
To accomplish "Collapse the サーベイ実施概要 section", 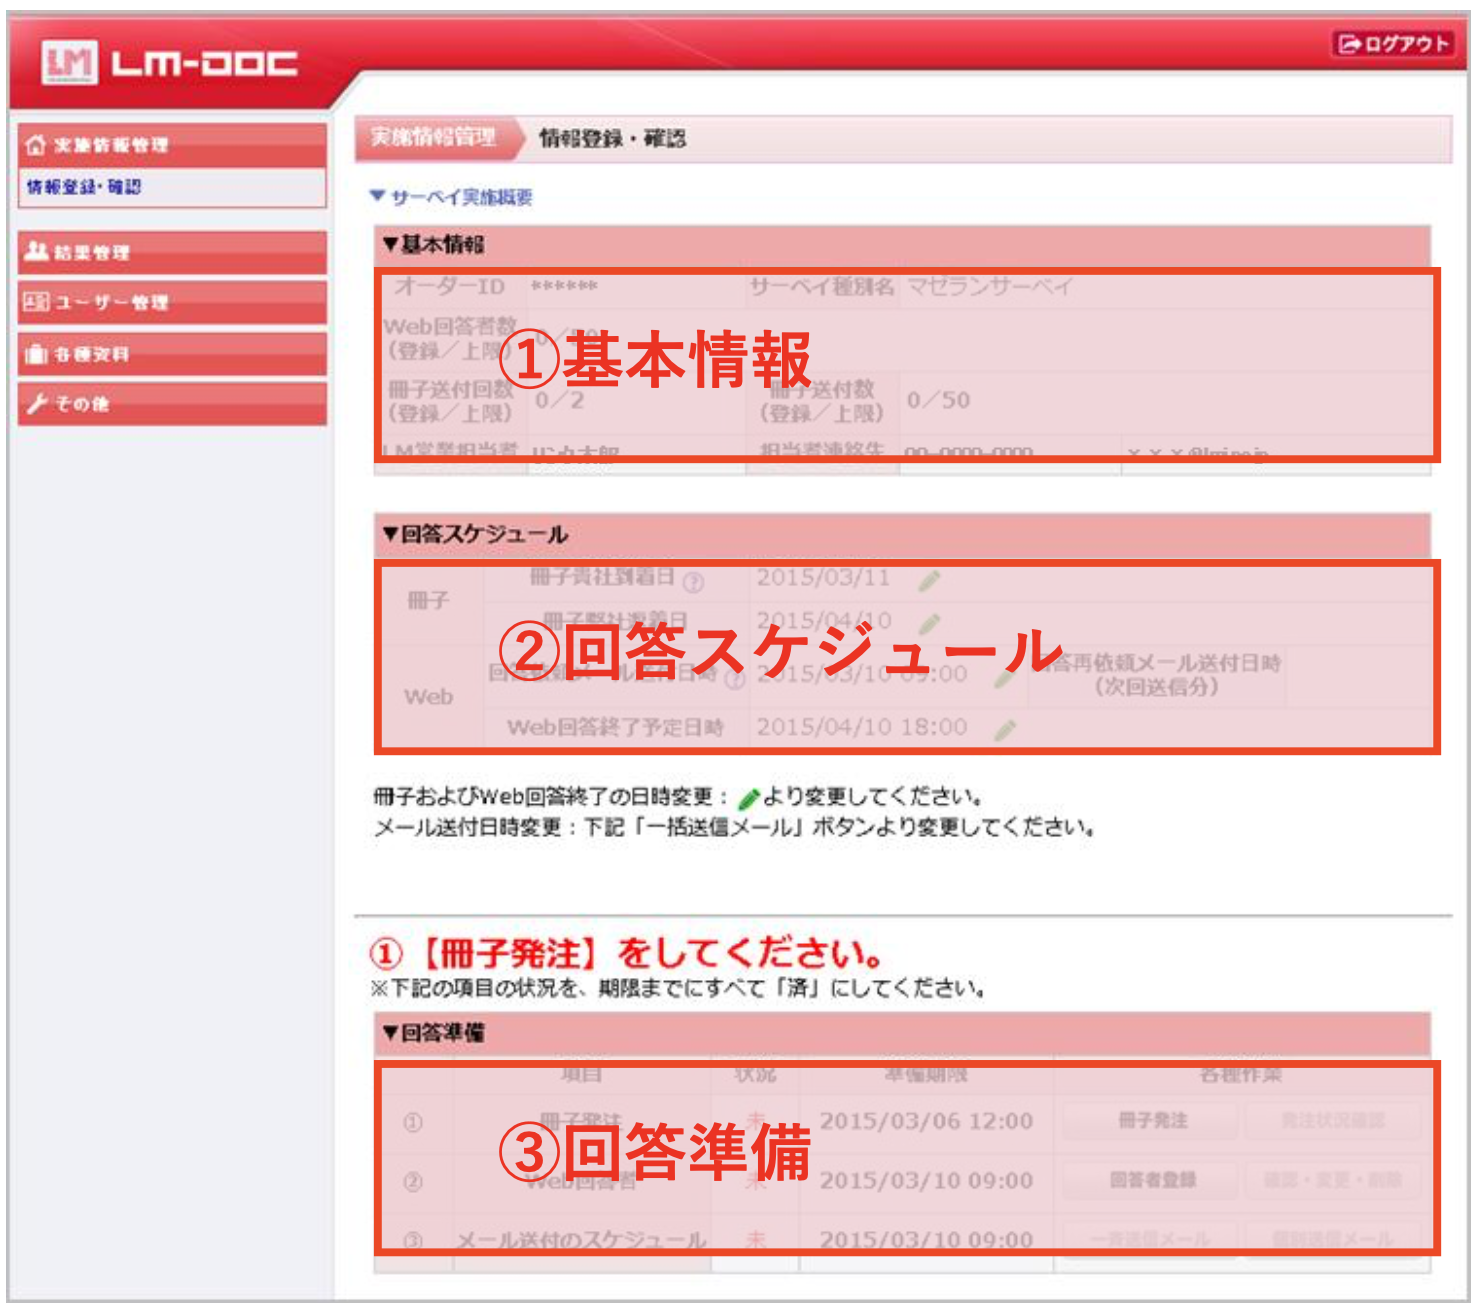I will (451, 197).
